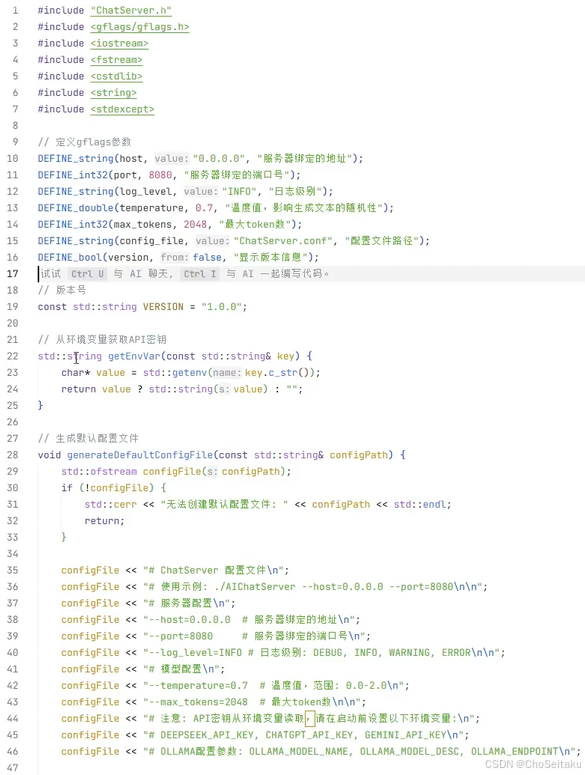Click the "--host=0.0.0.0" string on line 38
This screenshot has width=585, height=775.
coord(251,620)
